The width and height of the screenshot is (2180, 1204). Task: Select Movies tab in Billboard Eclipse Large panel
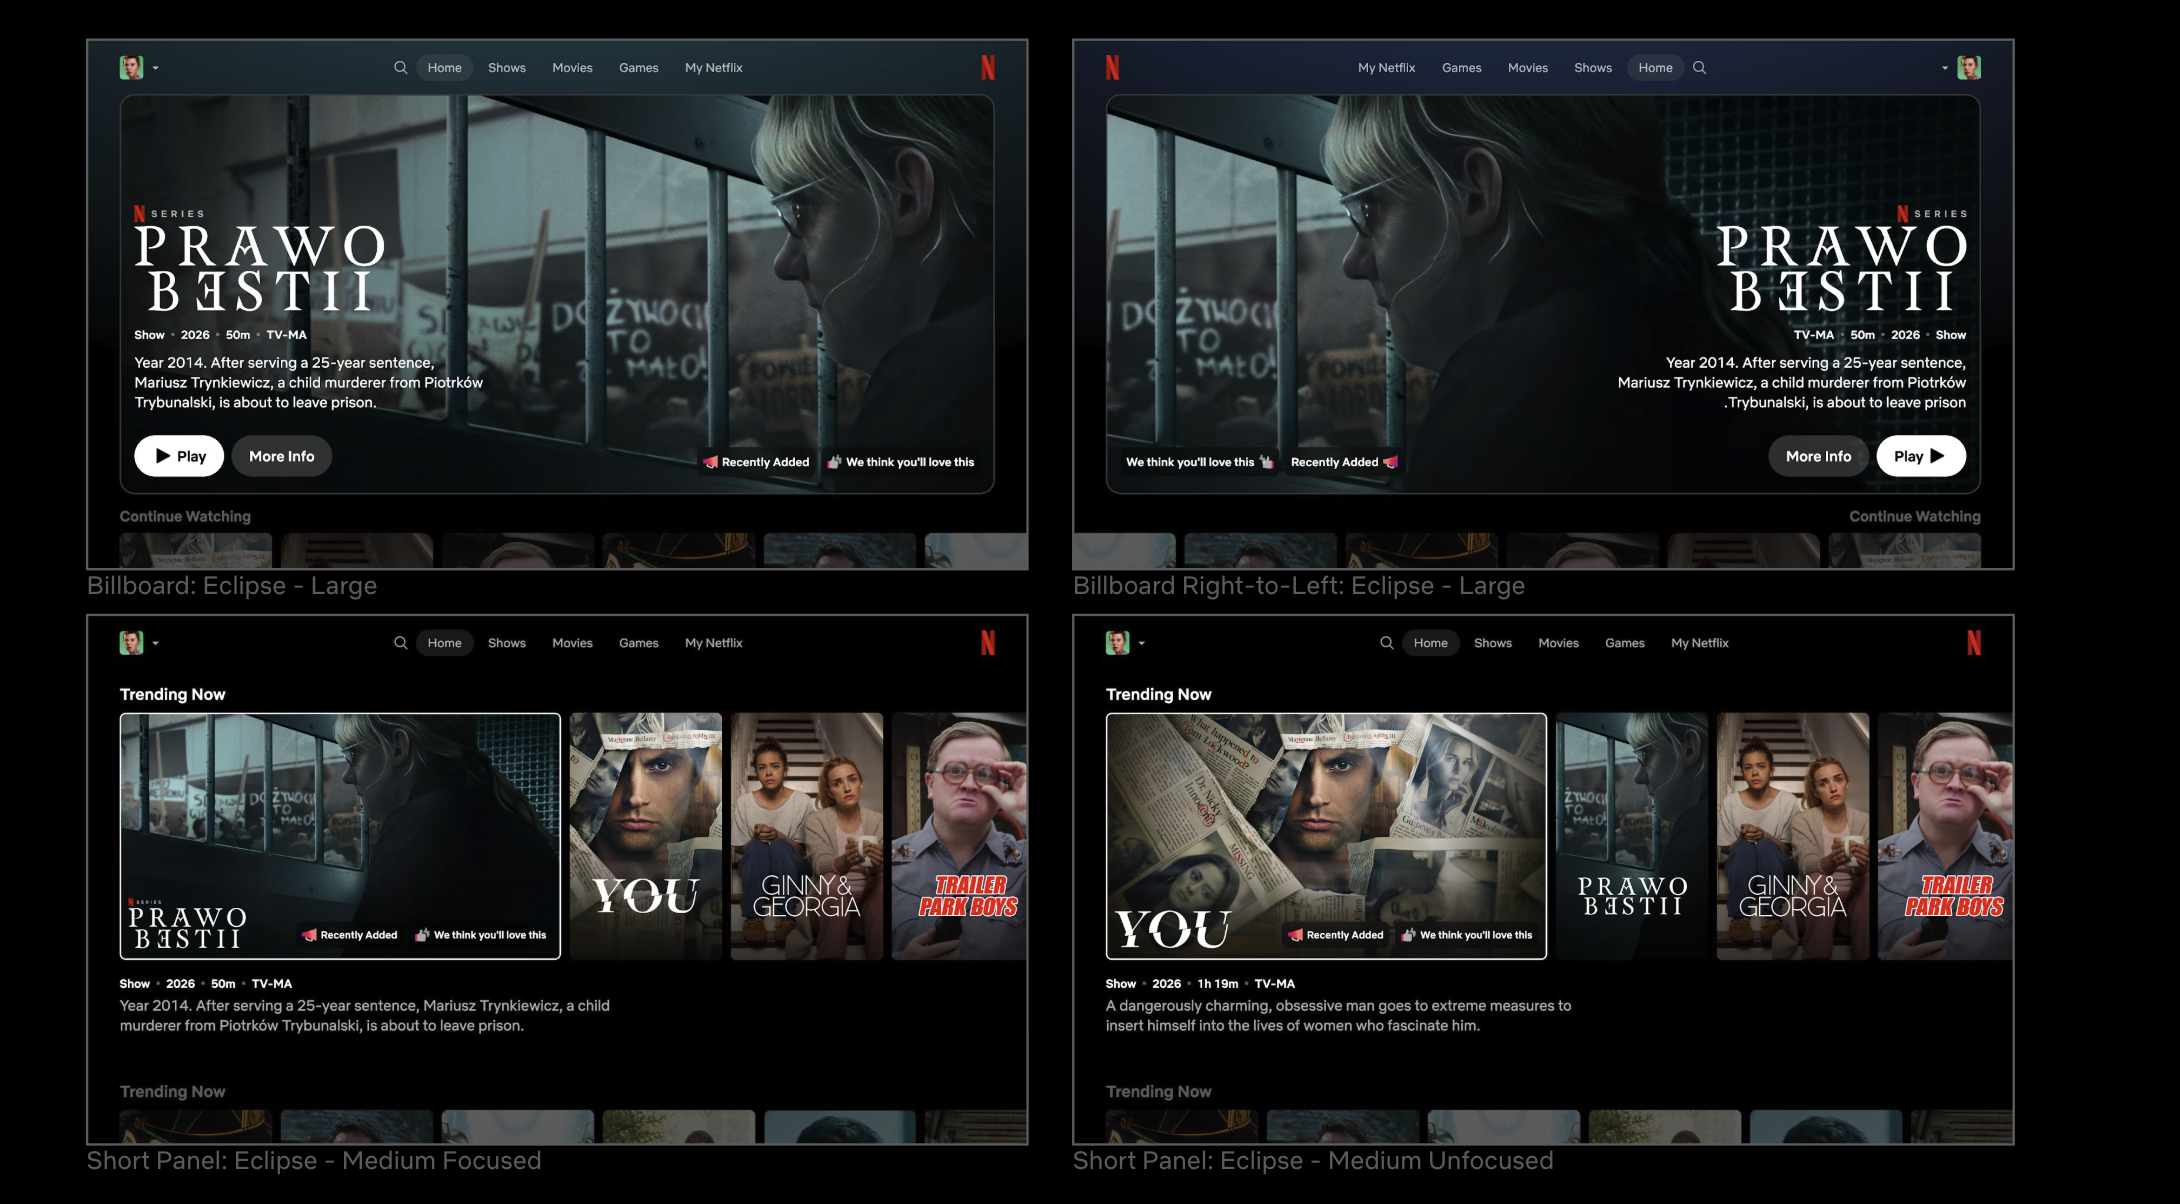coord(572,68)
